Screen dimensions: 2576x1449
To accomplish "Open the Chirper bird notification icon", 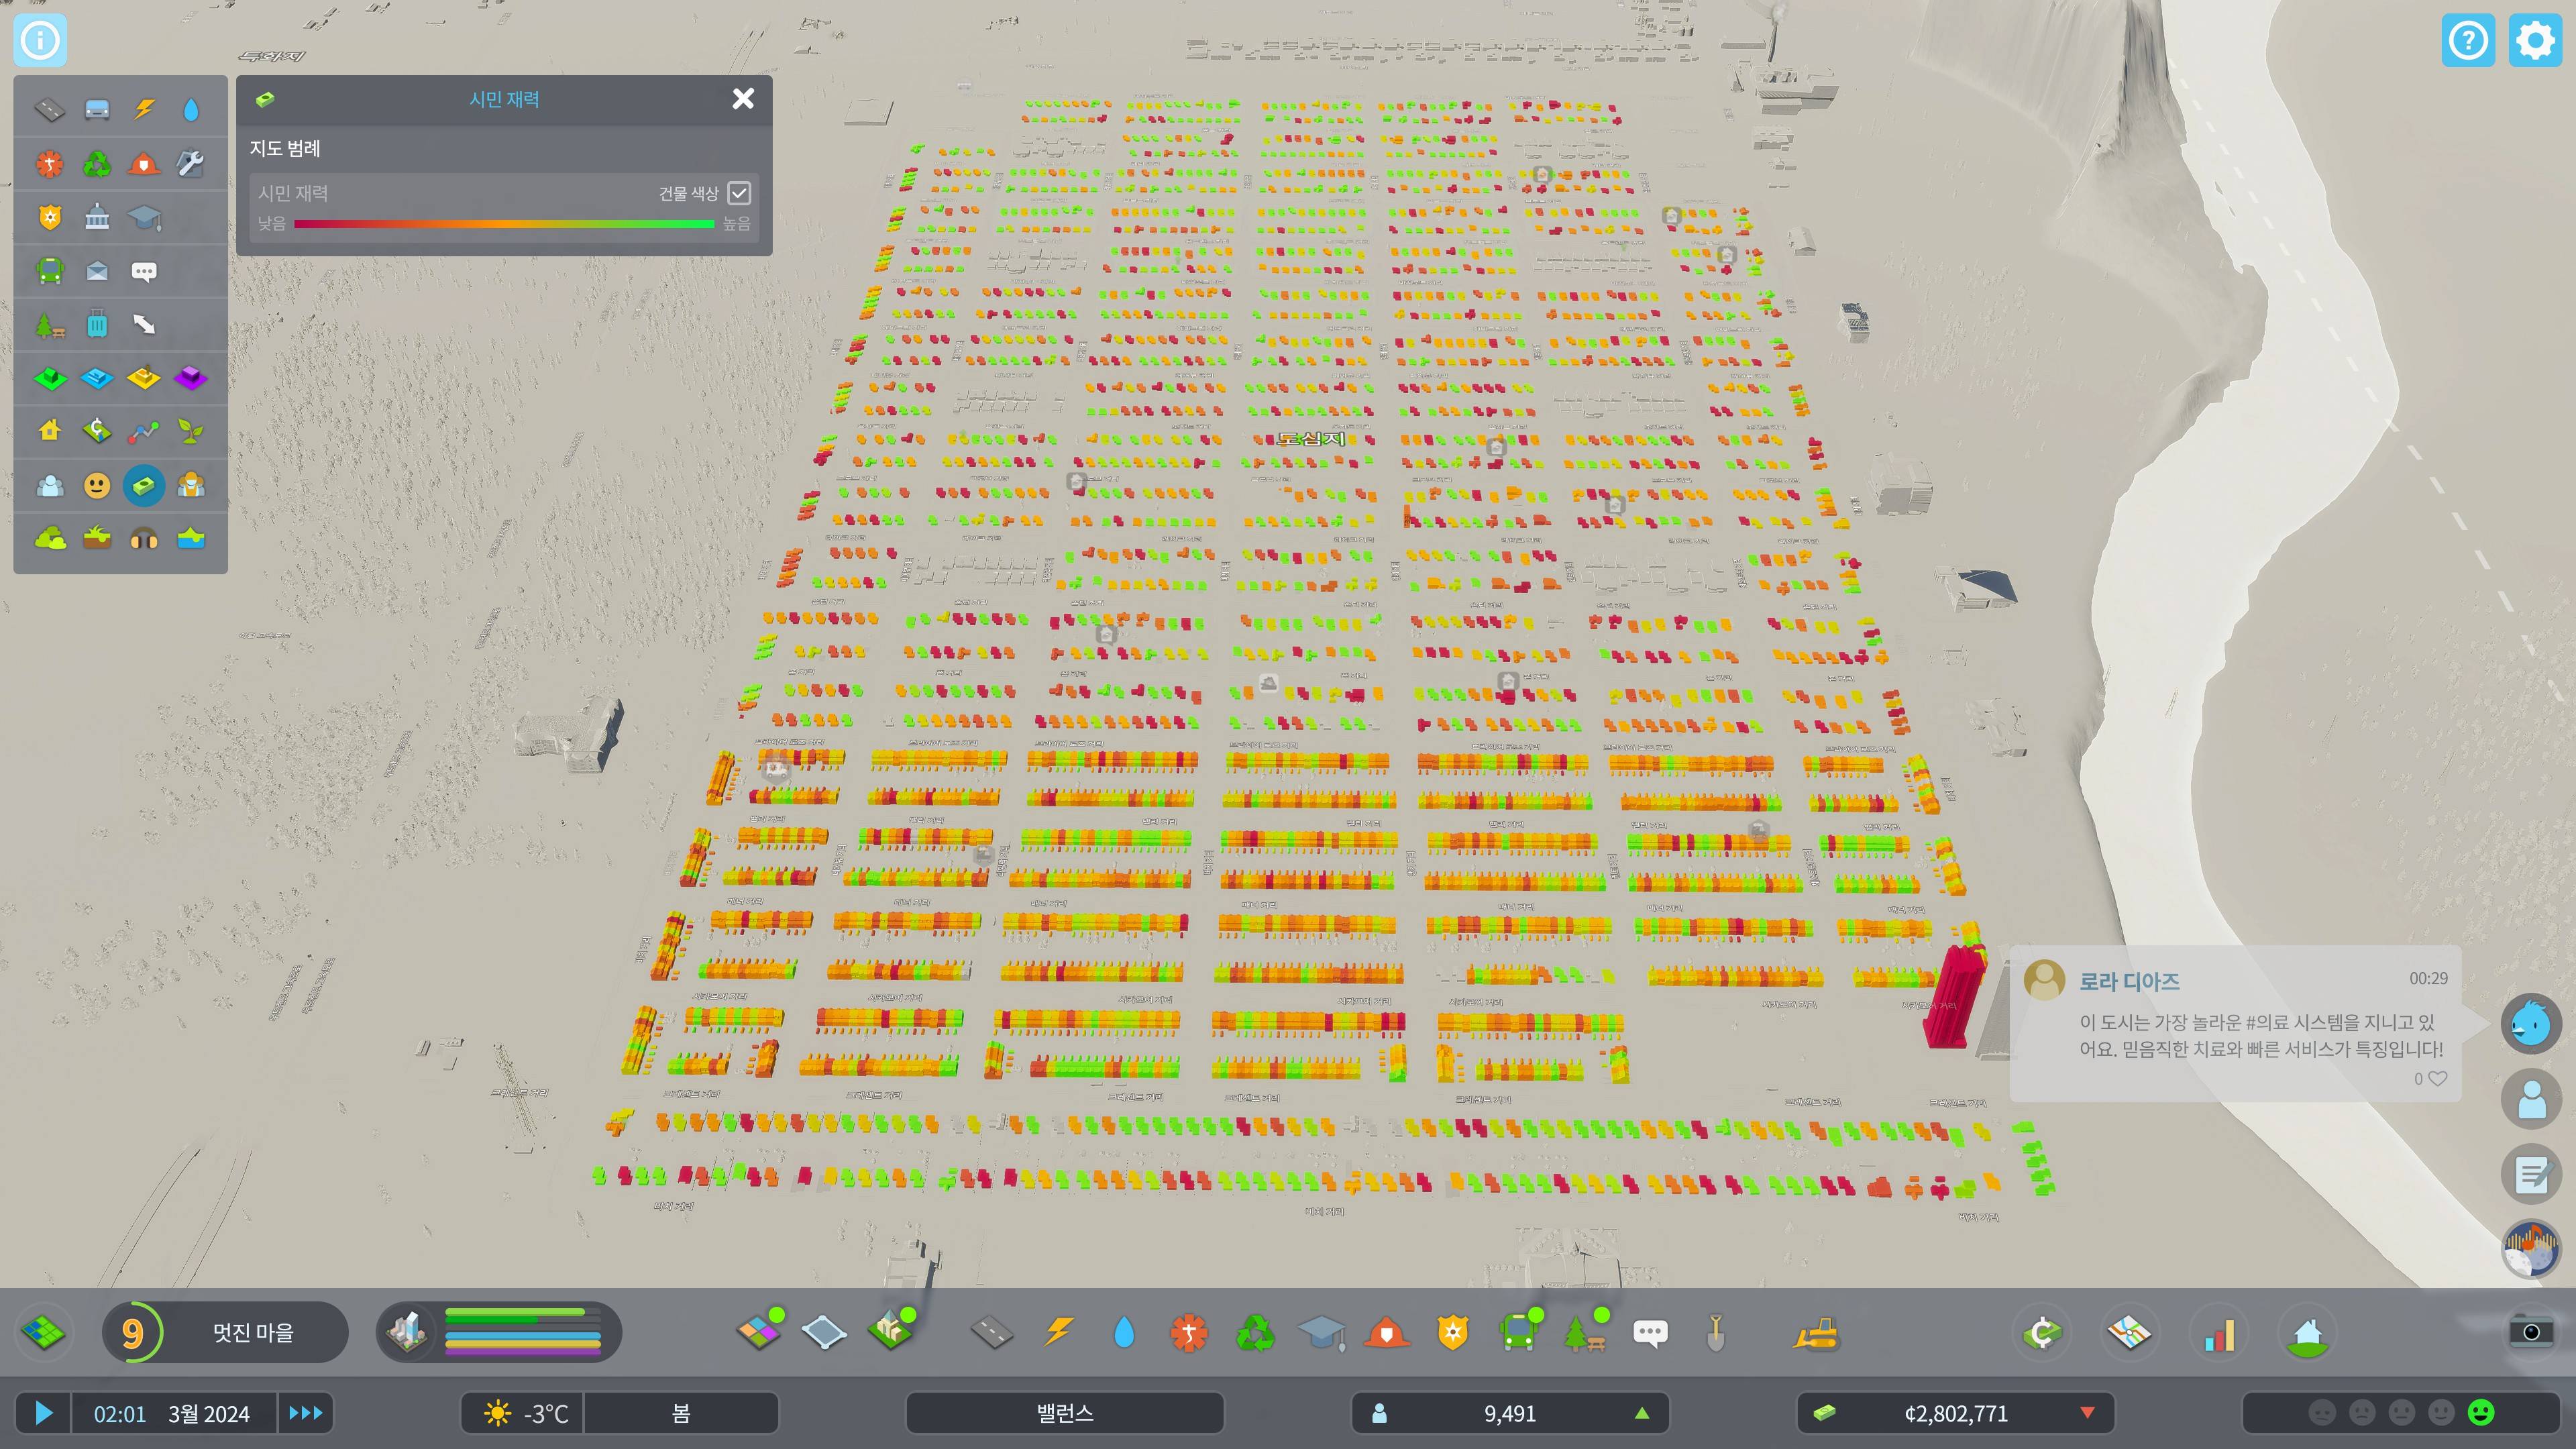I will coord(2530,1023).
